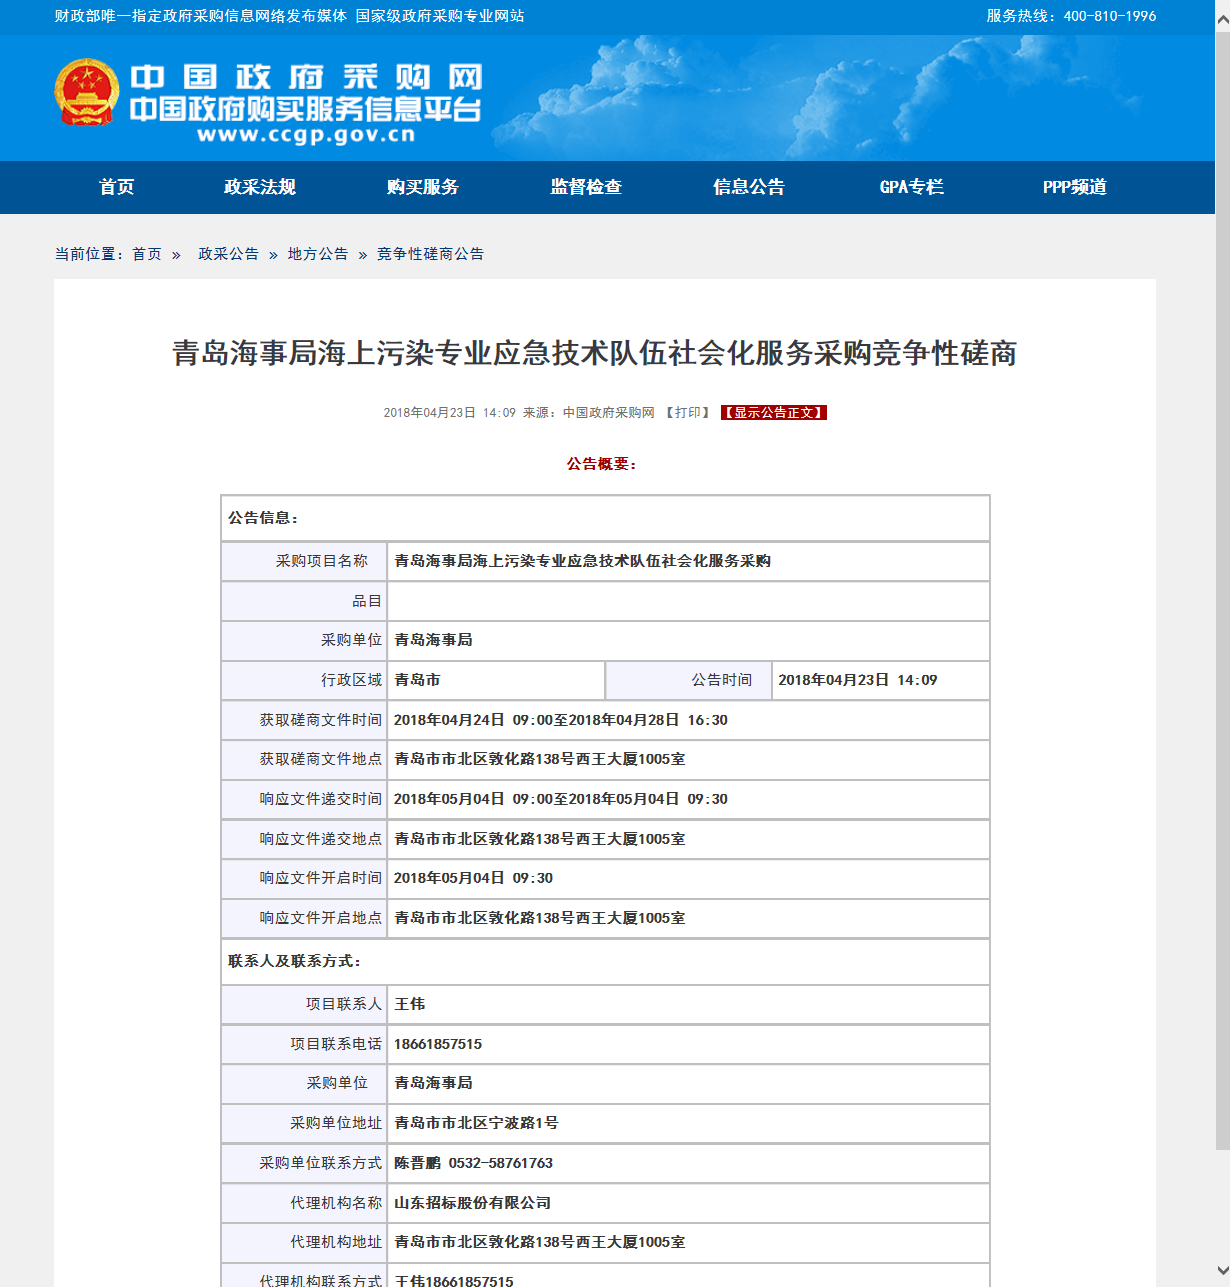The width and height of the screenshot is (1230, 1287).
Task: Open the PPP频道 navigation item
Action: (x=1075, y=187)
